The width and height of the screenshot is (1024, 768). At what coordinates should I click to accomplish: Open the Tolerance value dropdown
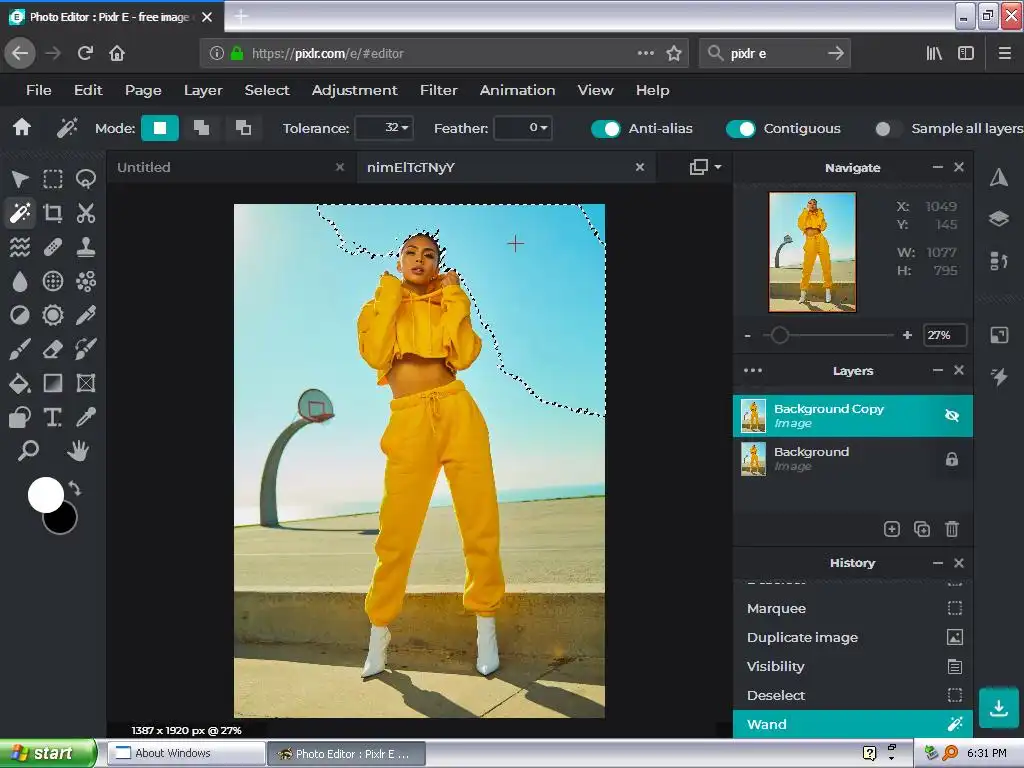(x=384, y=128)
